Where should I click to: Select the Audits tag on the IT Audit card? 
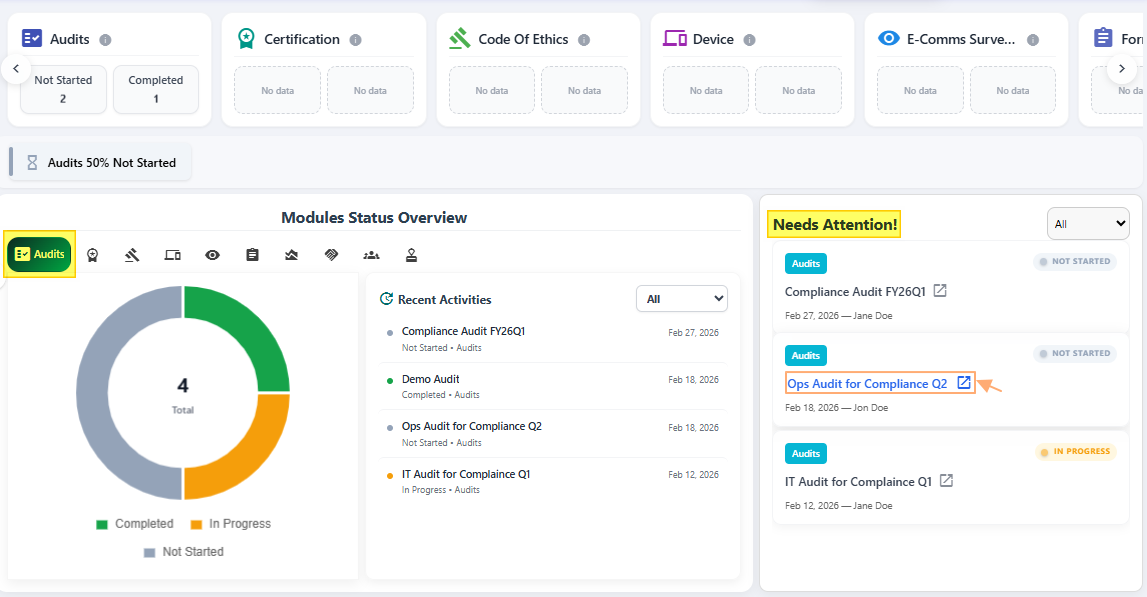pos(806,453)
